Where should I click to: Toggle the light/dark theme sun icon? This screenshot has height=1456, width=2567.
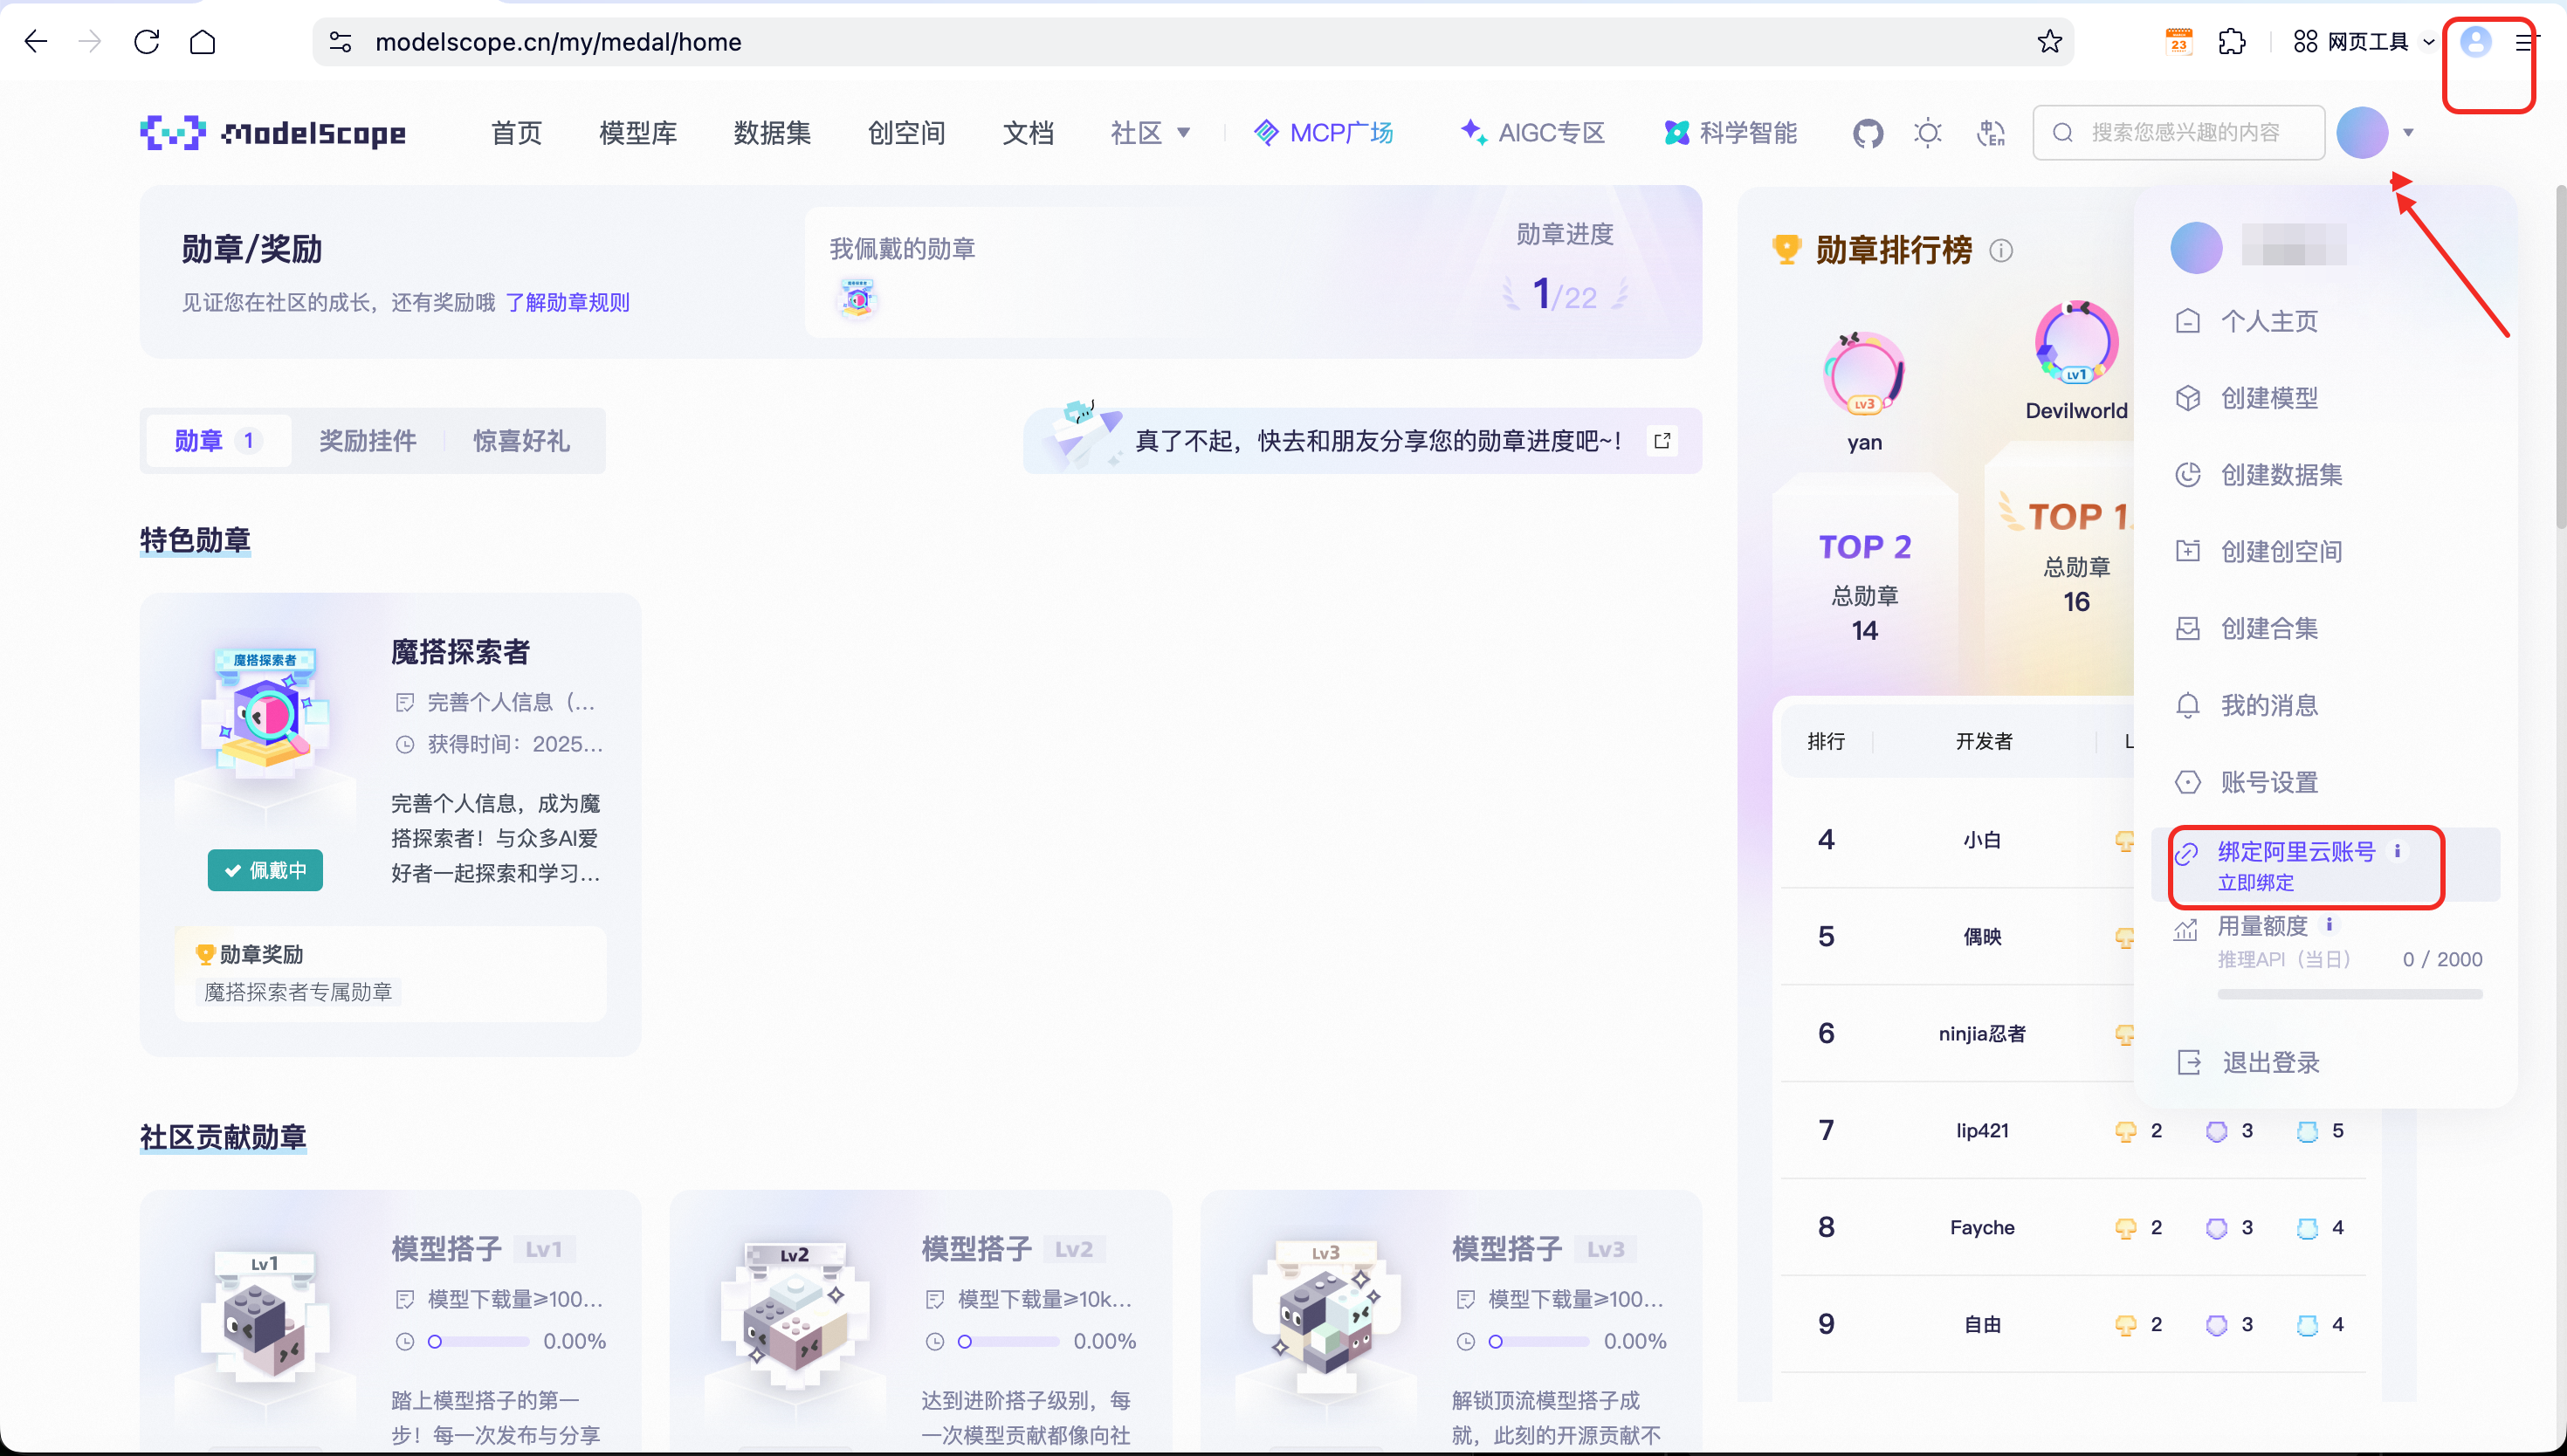coord(1927,133)
